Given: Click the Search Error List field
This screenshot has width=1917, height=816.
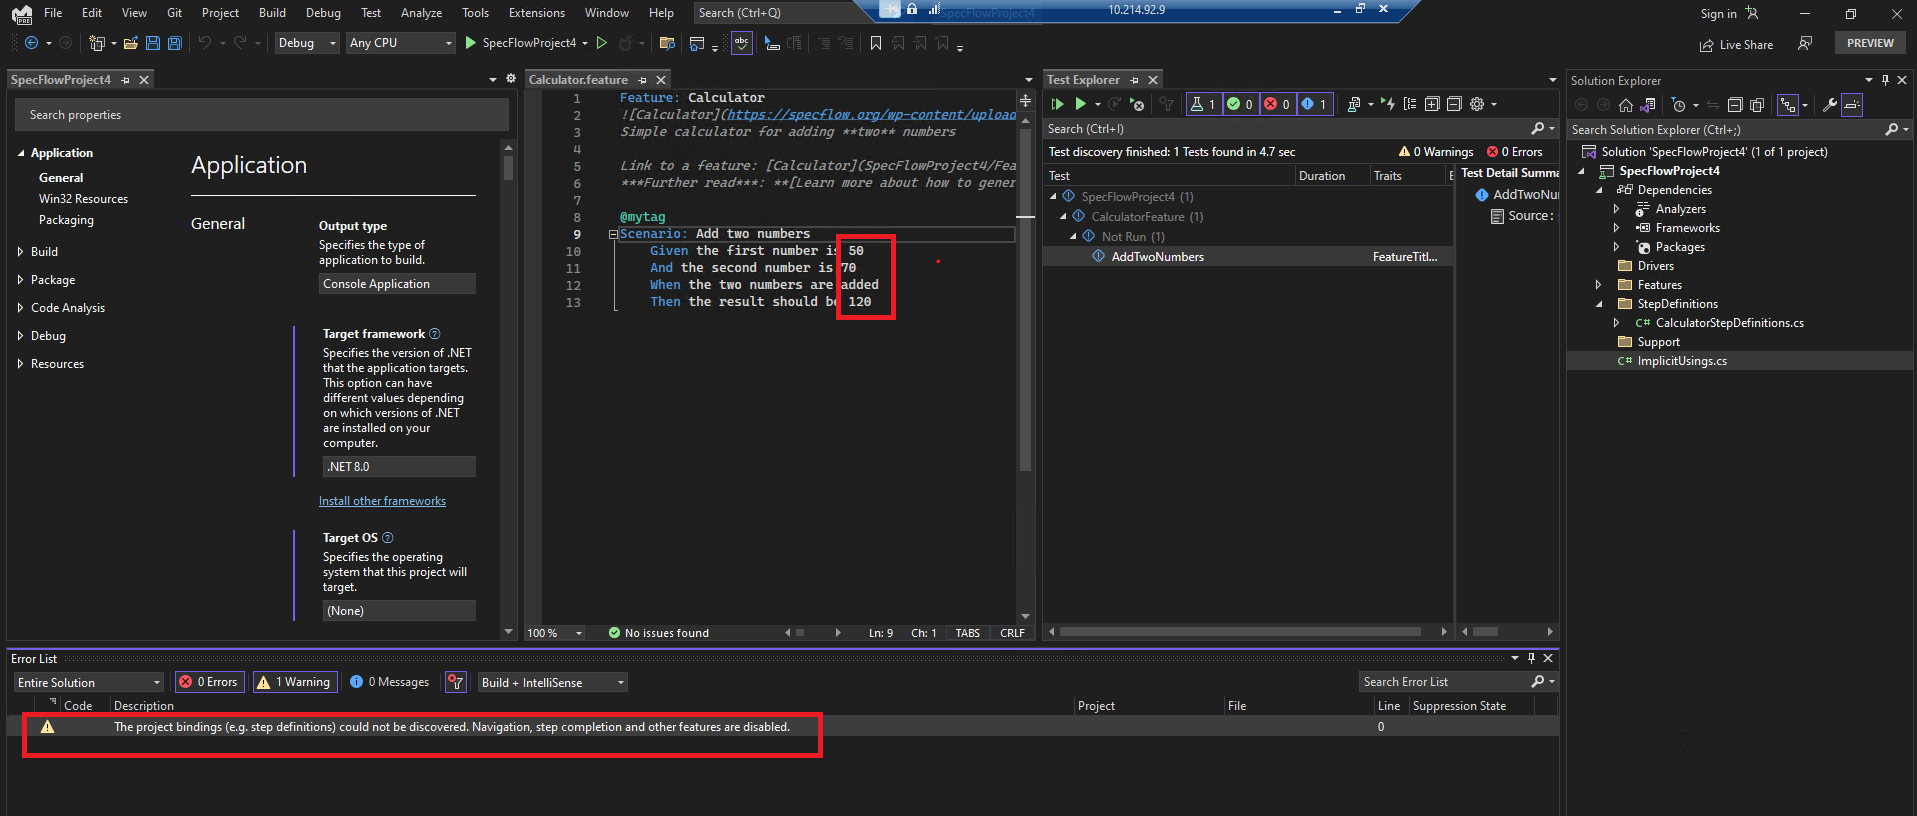Looking at the screenshot, I should pyautogui.click(x=1458, y=682).
